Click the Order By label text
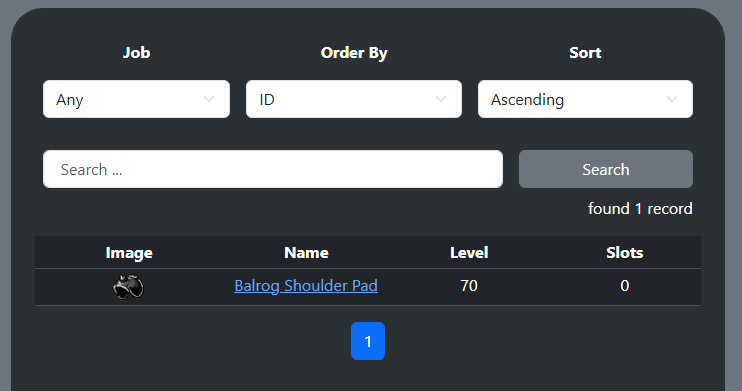 [354, 53]
